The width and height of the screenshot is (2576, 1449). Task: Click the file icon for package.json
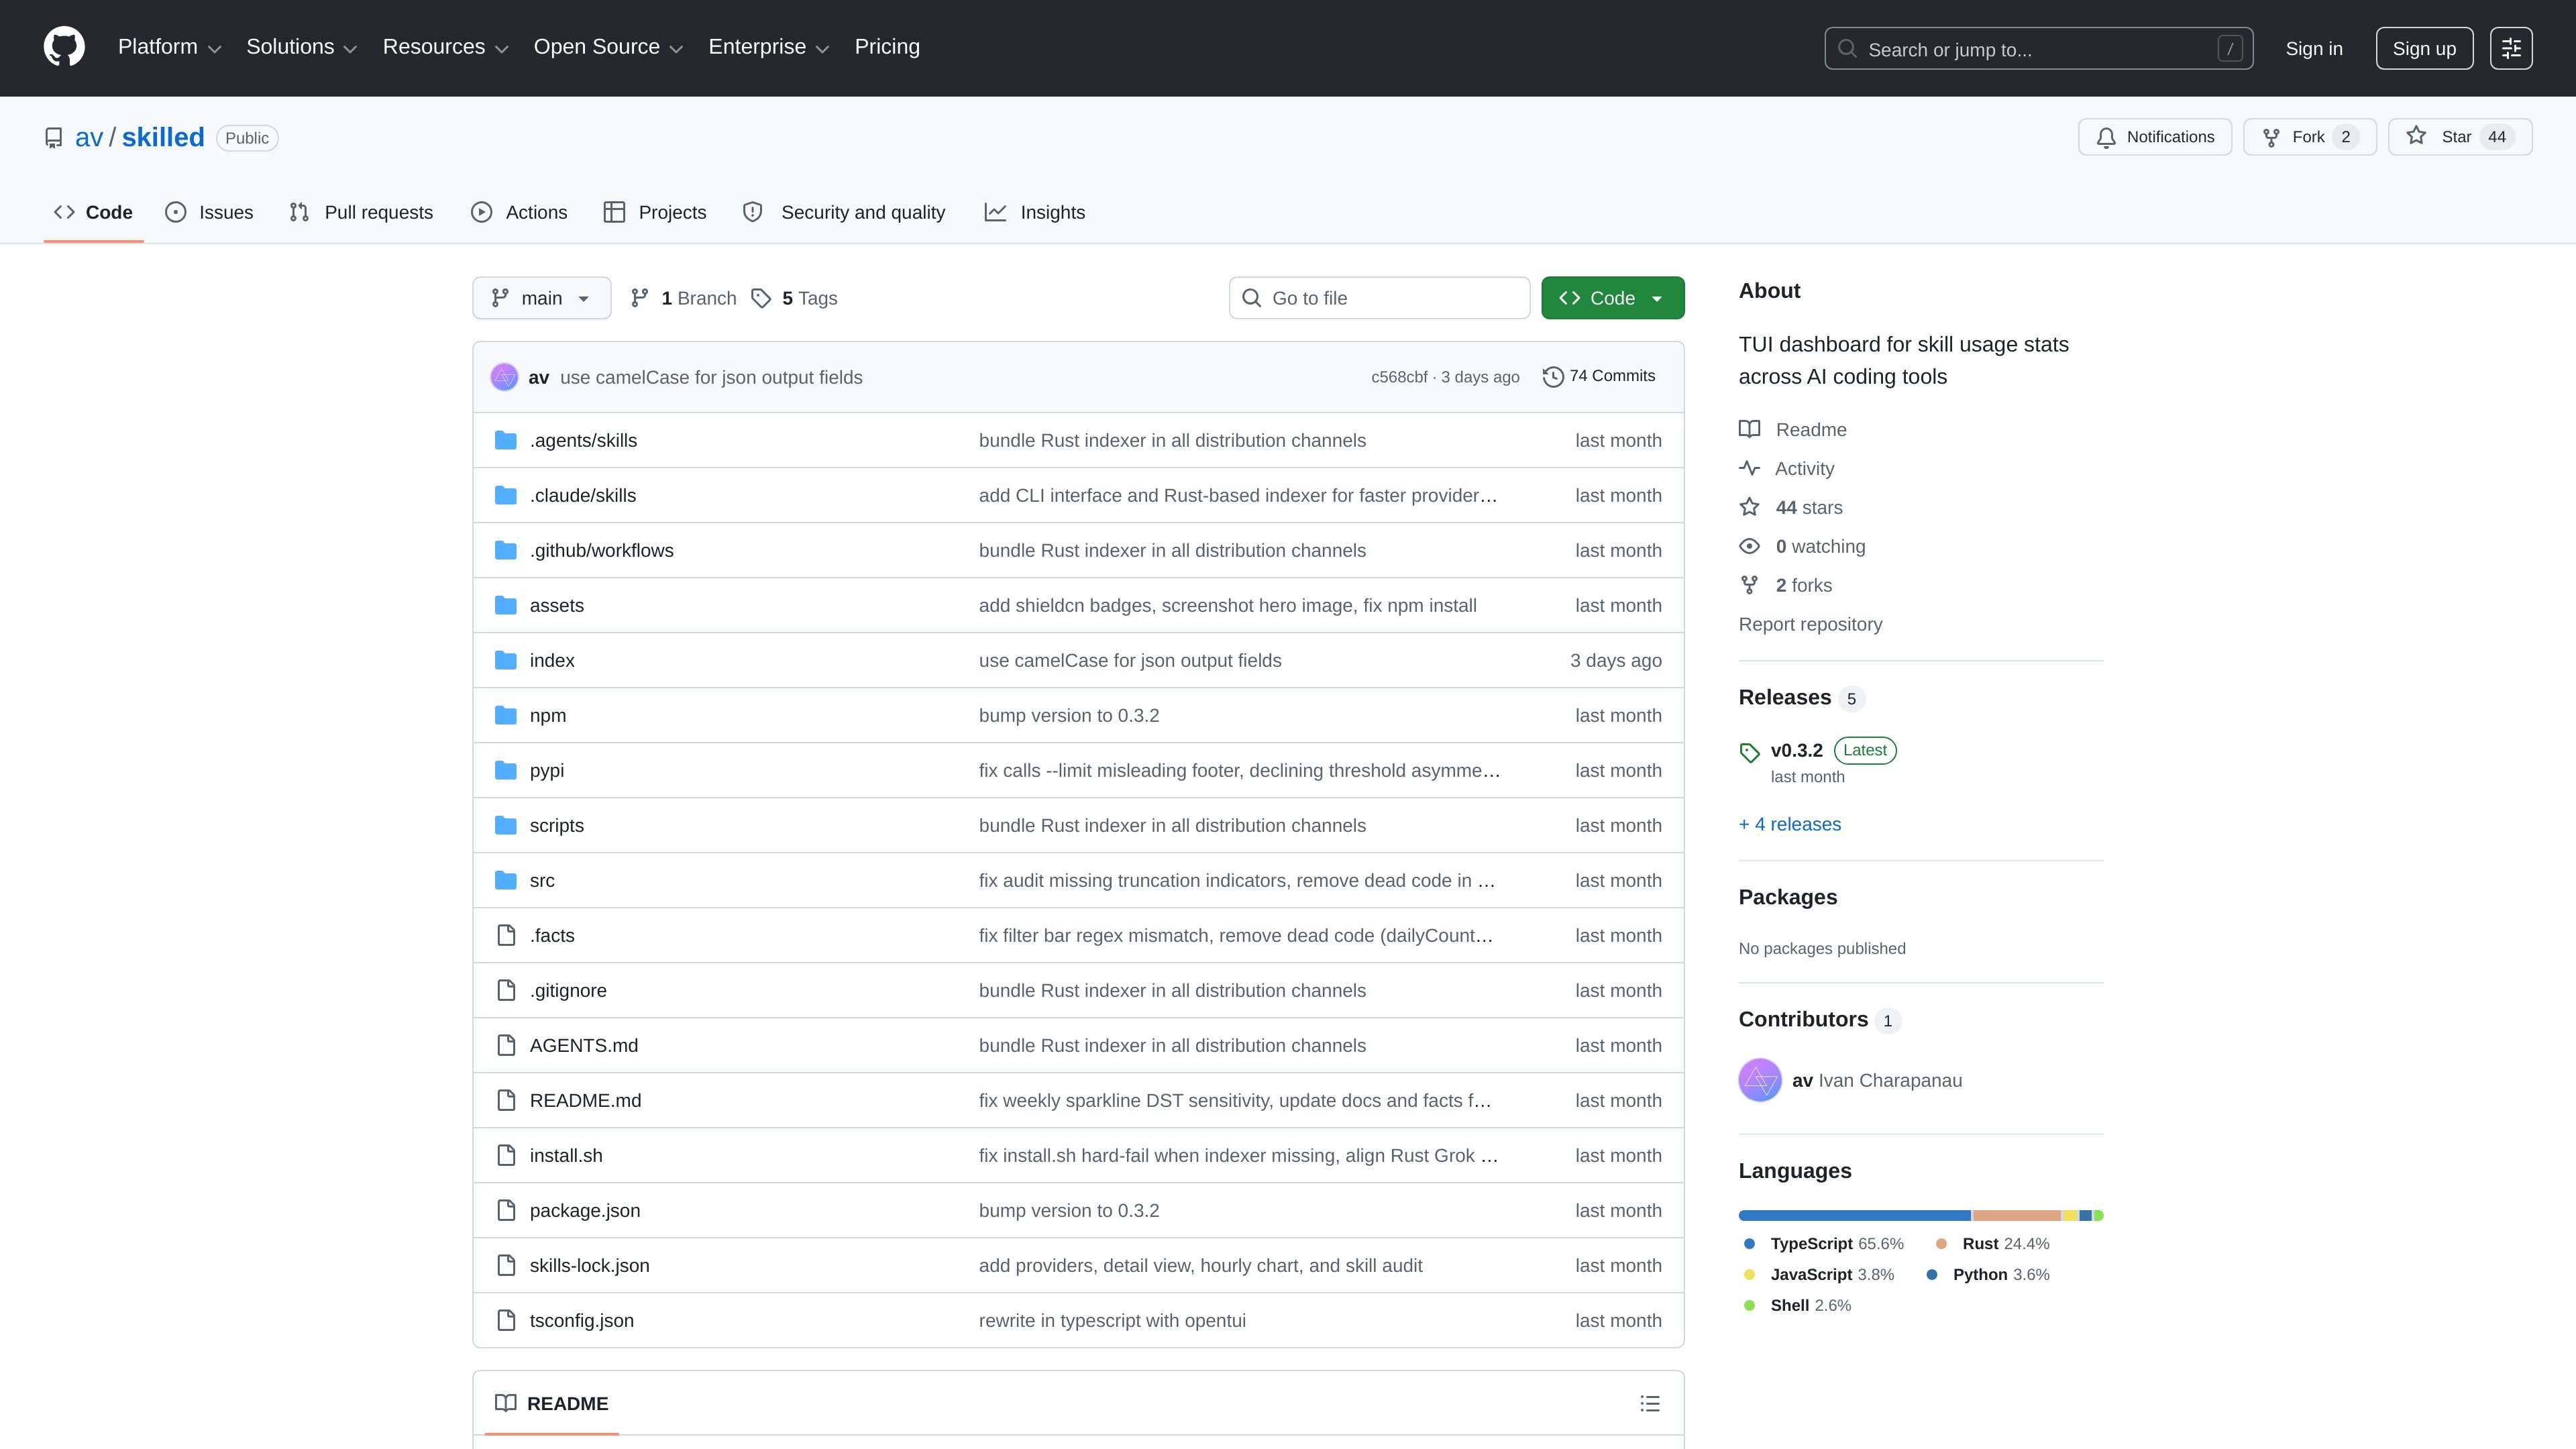507,1210
